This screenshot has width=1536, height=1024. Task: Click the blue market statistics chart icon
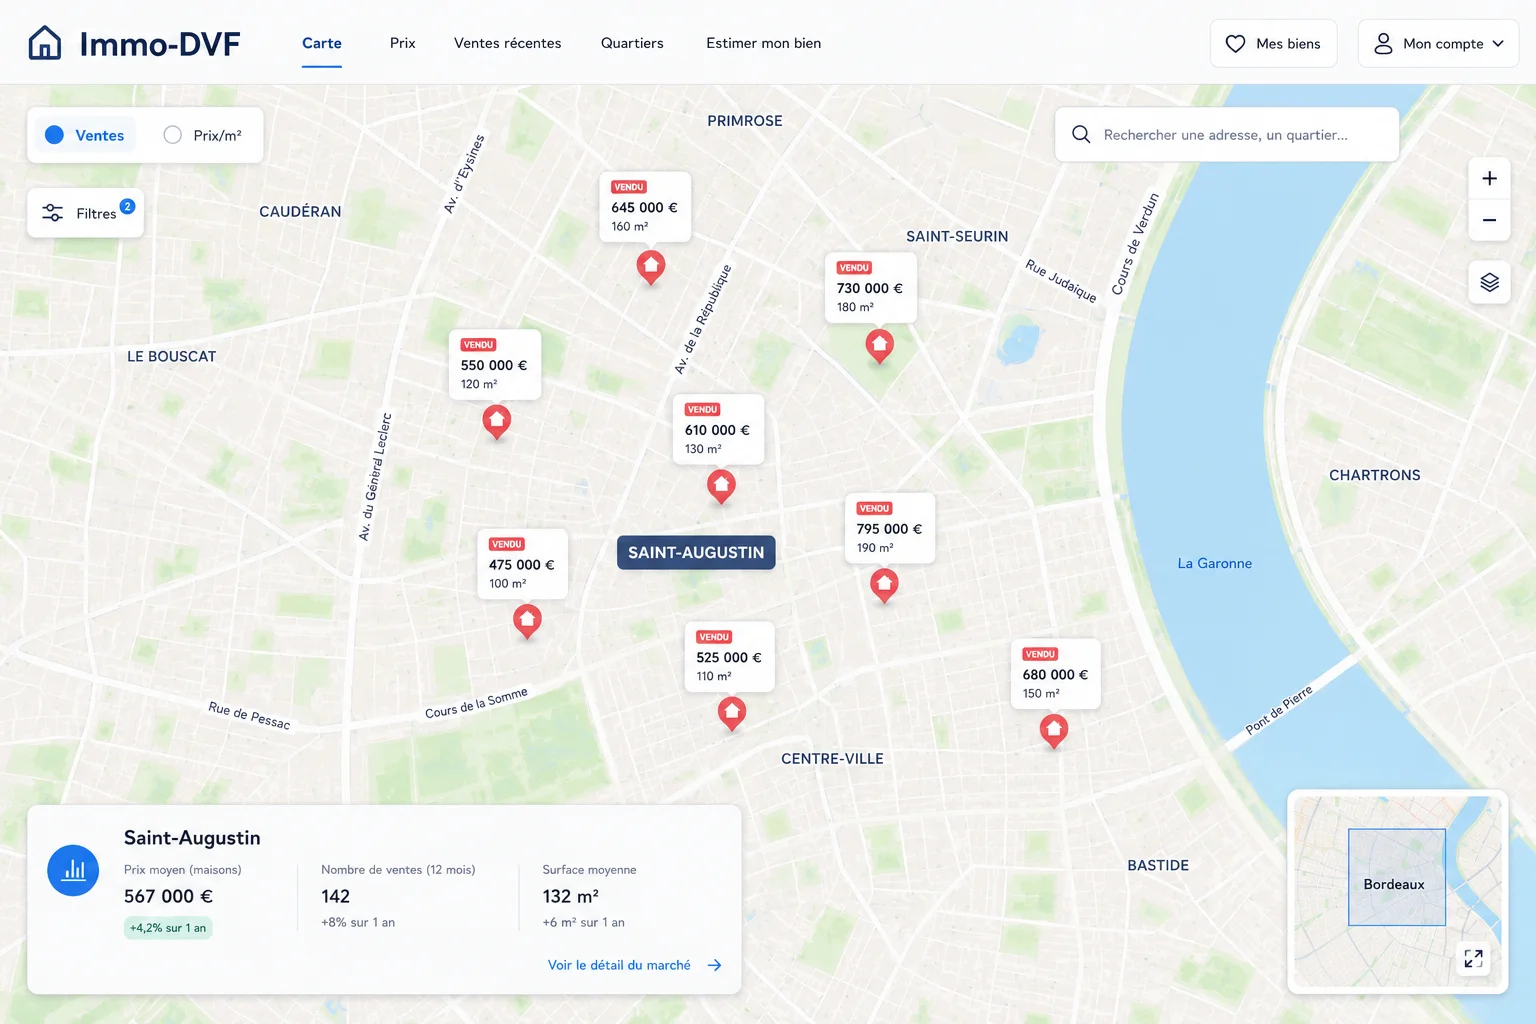coord(73,870)
